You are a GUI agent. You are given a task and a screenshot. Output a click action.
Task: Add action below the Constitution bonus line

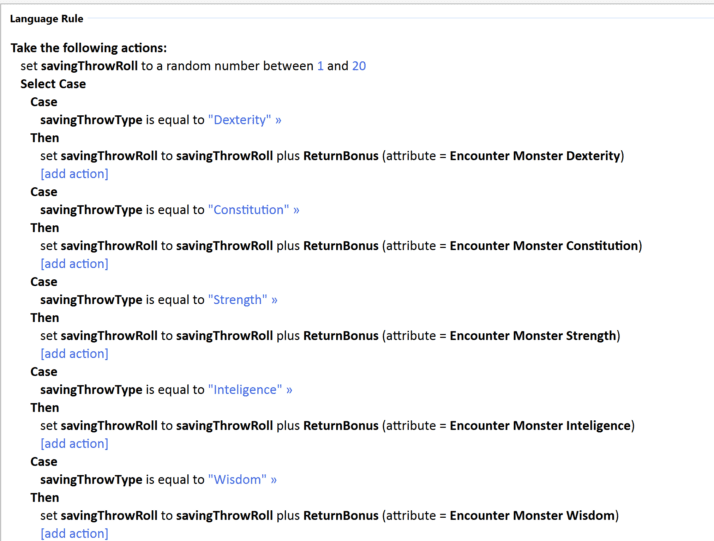click(x=74, y=264)
